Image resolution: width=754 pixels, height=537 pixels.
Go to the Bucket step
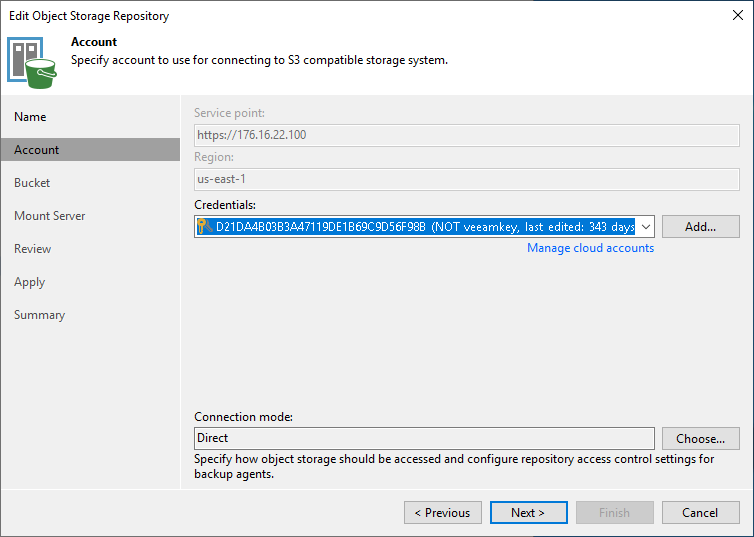coord(32,183)
